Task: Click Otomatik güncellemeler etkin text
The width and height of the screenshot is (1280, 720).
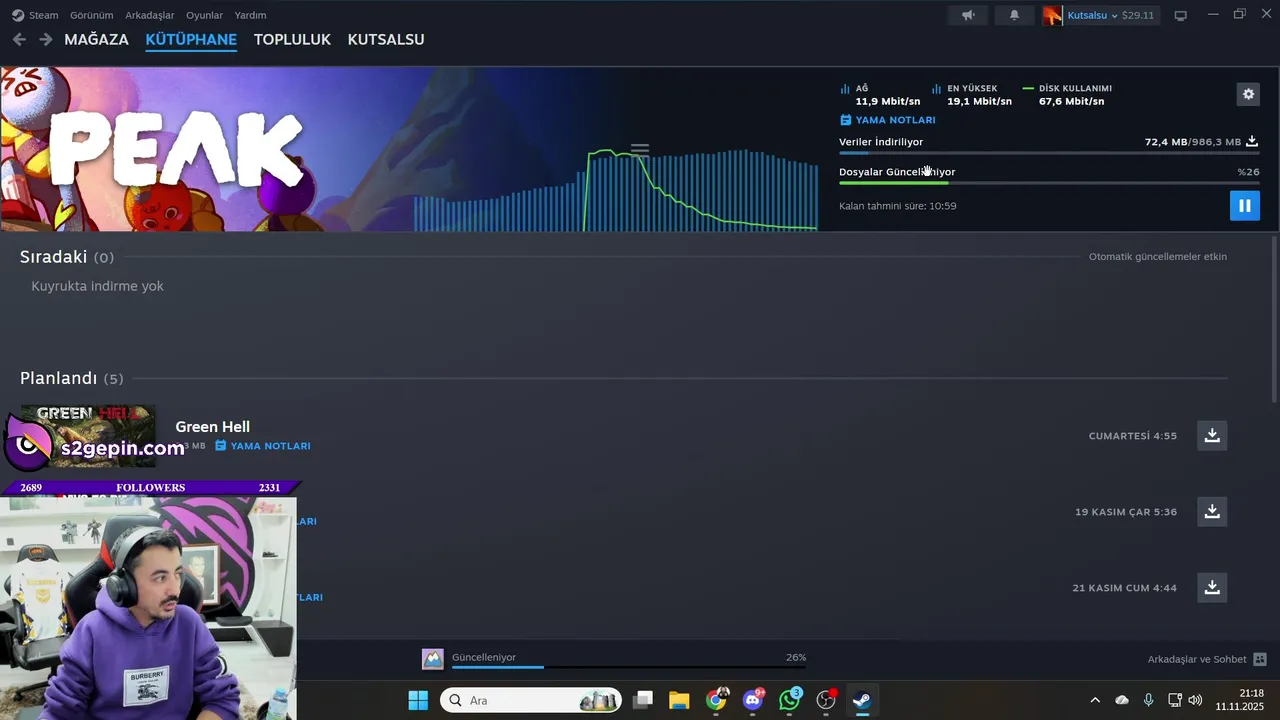Action: coord(1158,257)
